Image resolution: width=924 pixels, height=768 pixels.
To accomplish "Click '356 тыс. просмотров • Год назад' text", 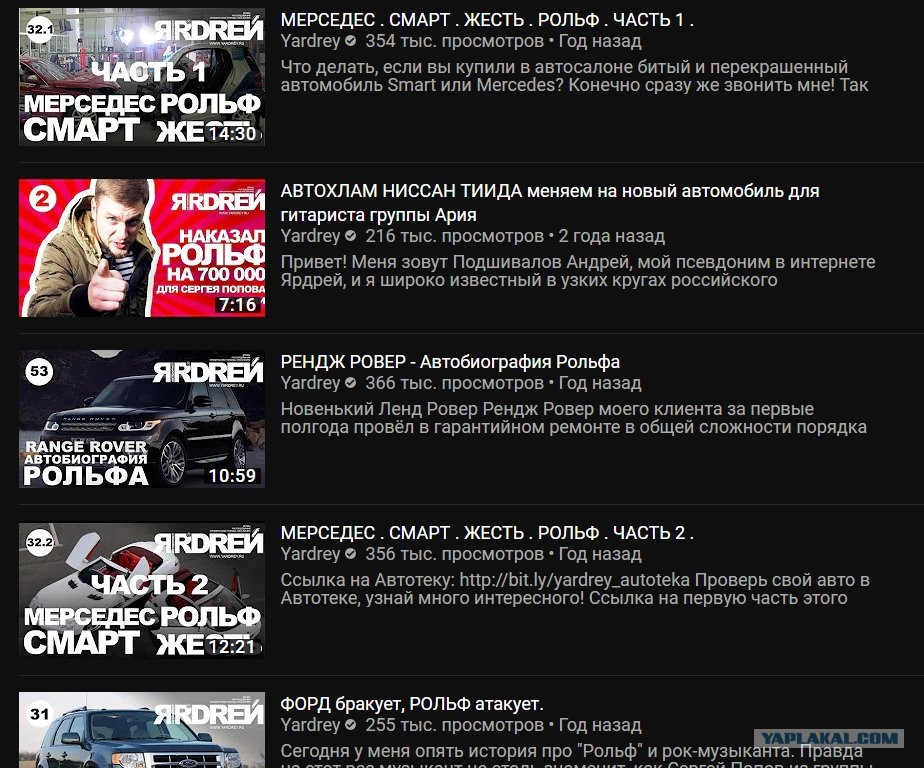I will [x=503, y=555].
